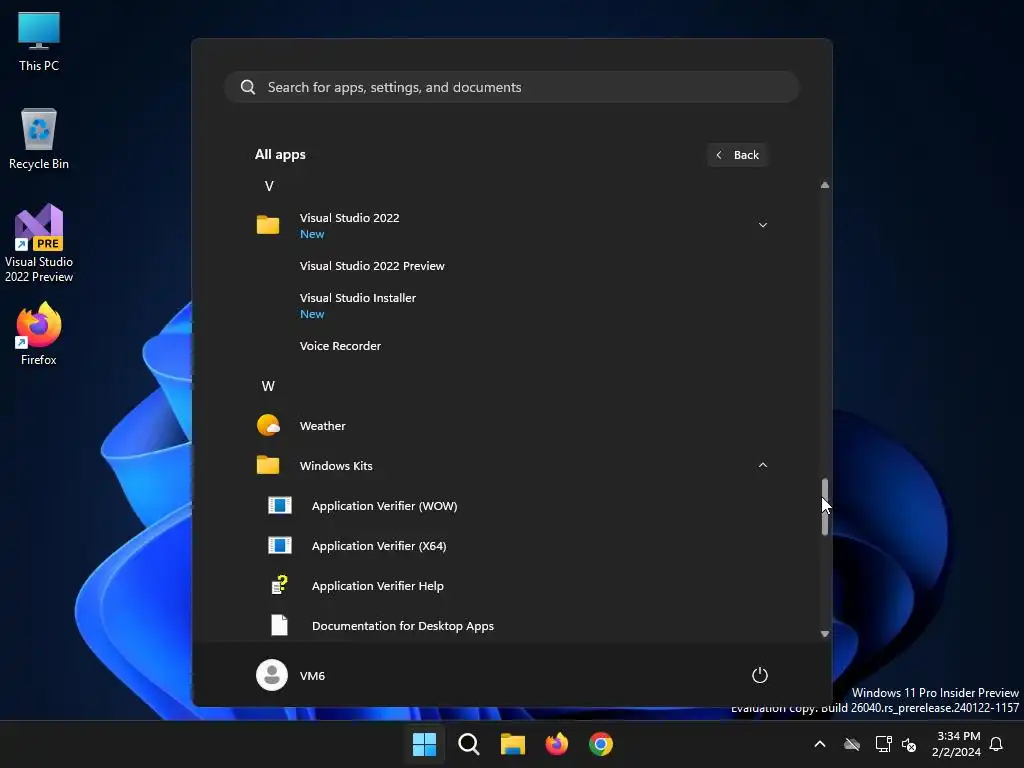Viewport: 1024px width, 768px height.
Task: Click the VM6 user avatar
Action: [272, 675]
